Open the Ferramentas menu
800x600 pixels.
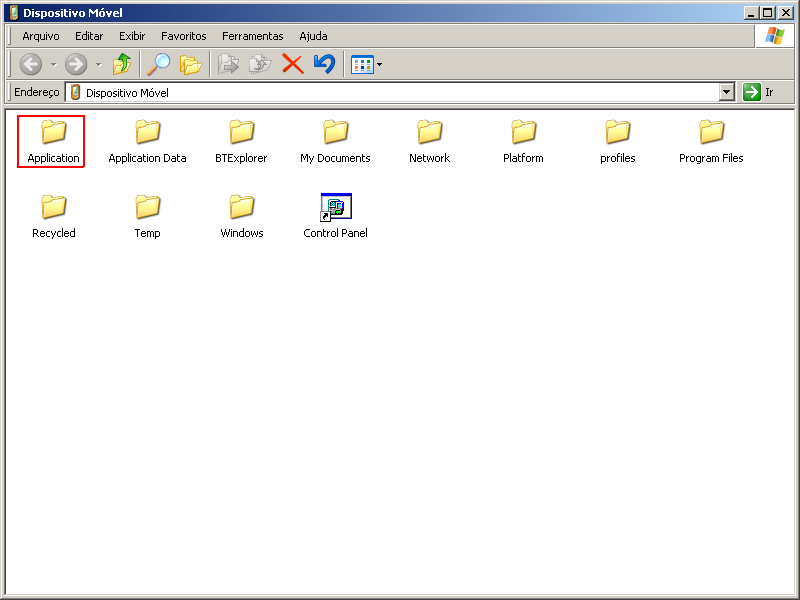253,36
